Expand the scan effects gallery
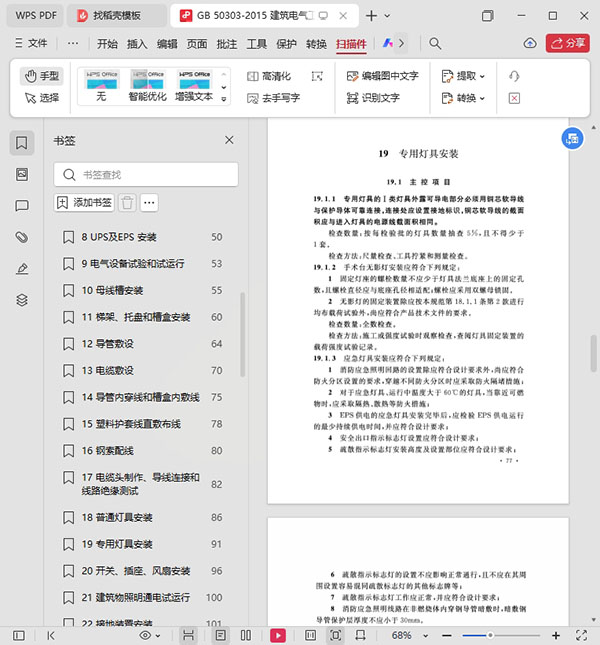The image size is (600, 645). coord(224,99)
